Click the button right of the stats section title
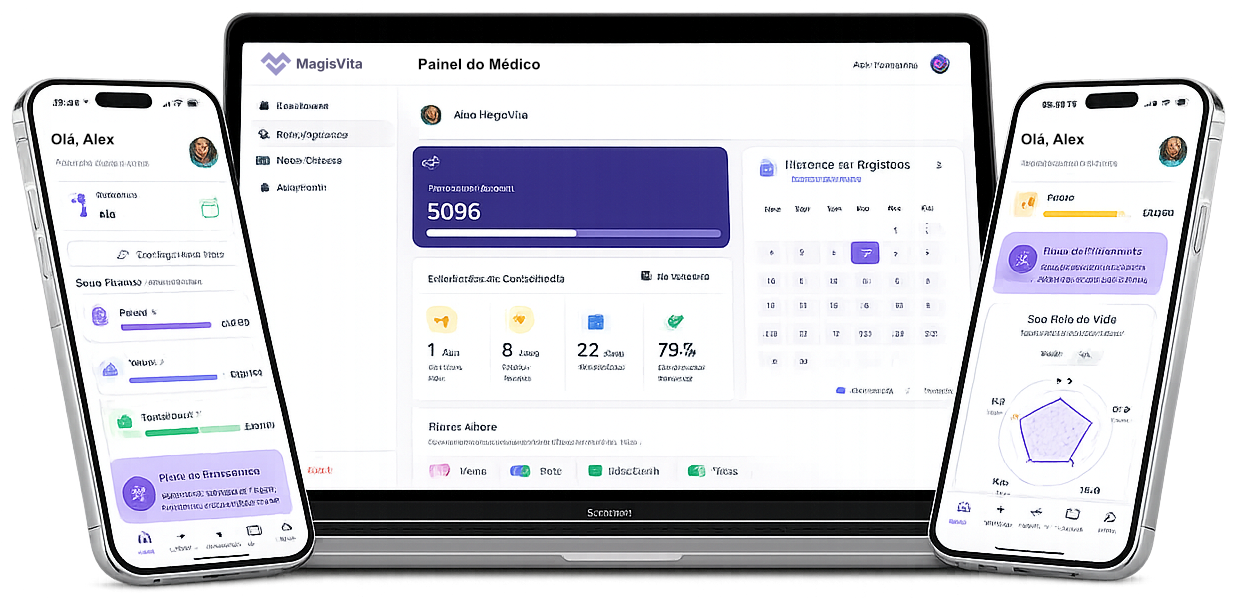The image size is (1252, 598). tap(675, 277)
